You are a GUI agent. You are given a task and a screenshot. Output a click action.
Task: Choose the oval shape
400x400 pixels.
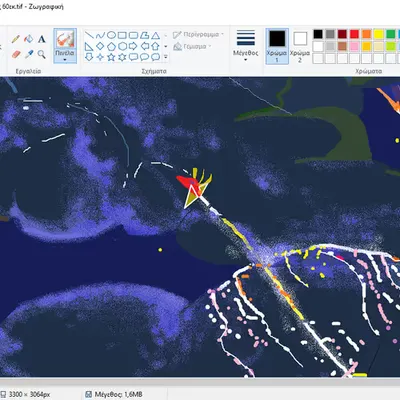[111, 35]
